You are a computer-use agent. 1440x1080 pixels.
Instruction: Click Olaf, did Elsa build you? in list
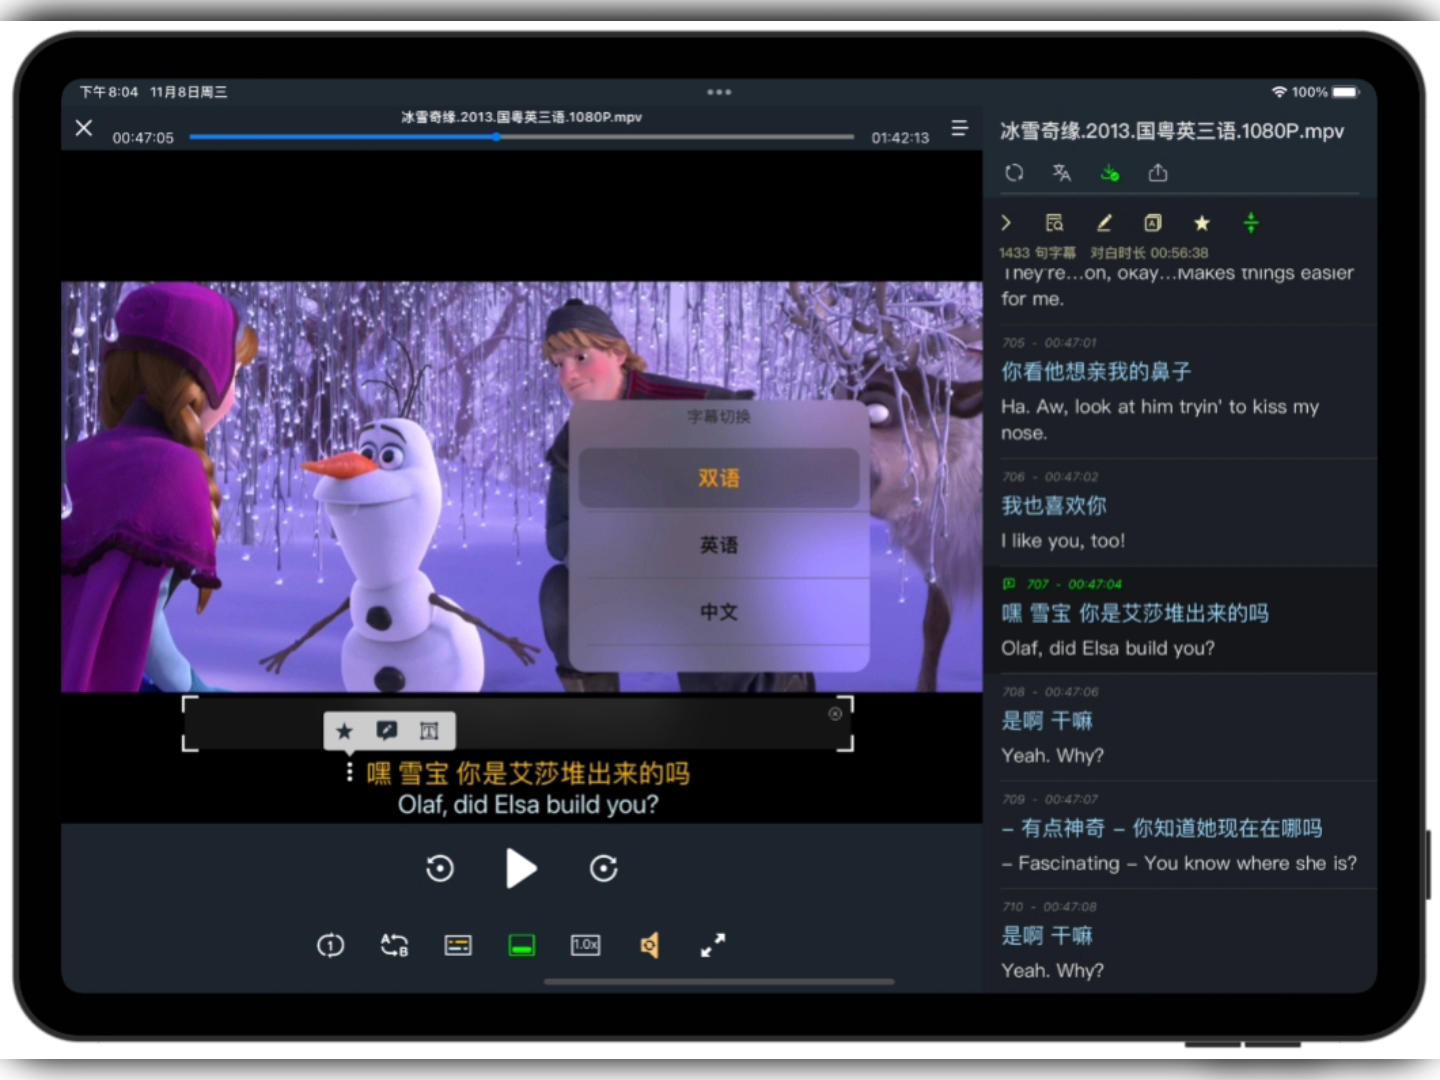coord(1108,648)
